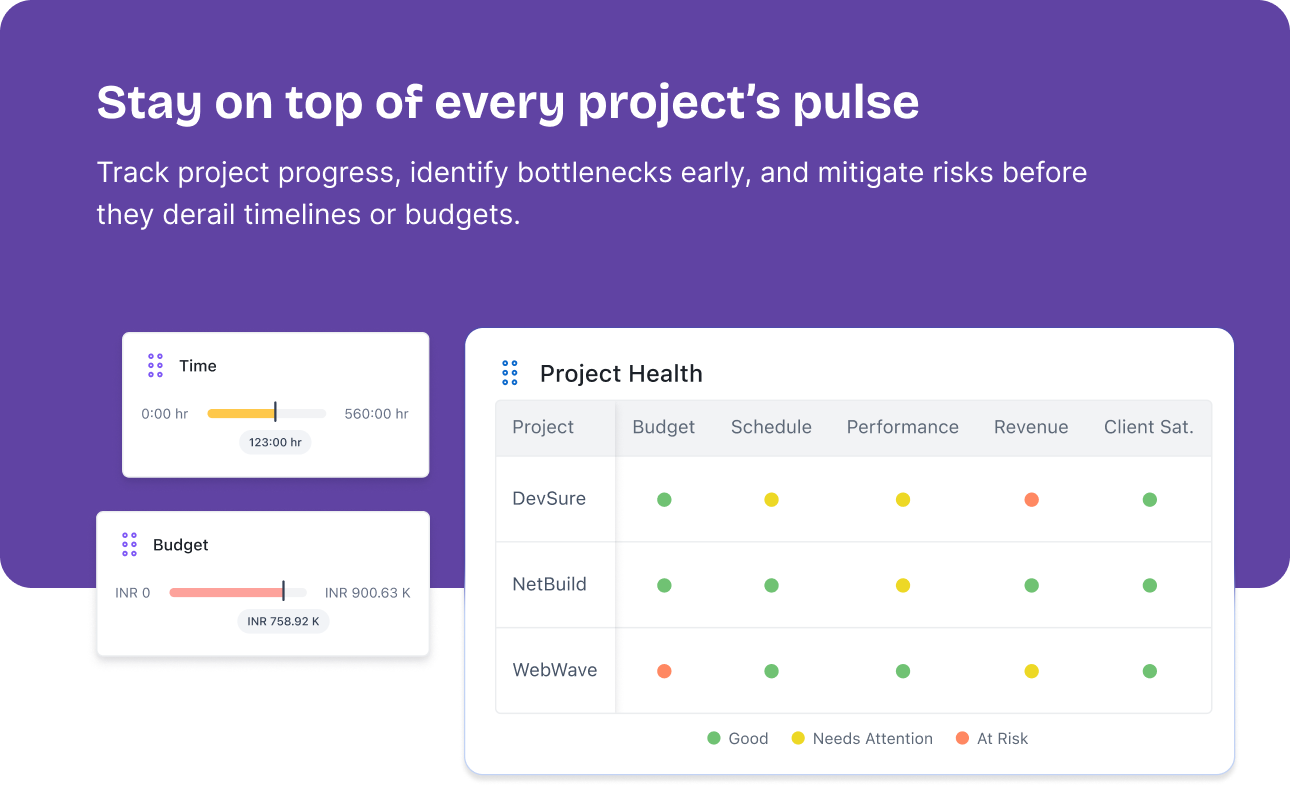This screenshot has height=786, width=1290.
Task: Click the Needs Attention legend item
Action: (862, 739)
